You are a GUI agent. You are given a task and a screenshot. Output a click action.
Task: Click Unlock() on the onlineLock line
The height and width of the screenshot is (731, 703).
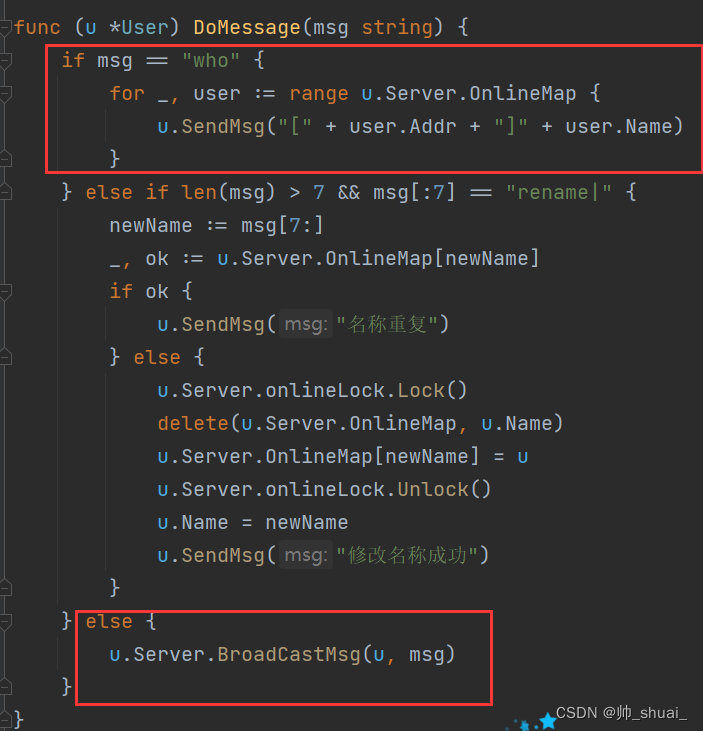[444, 490]
